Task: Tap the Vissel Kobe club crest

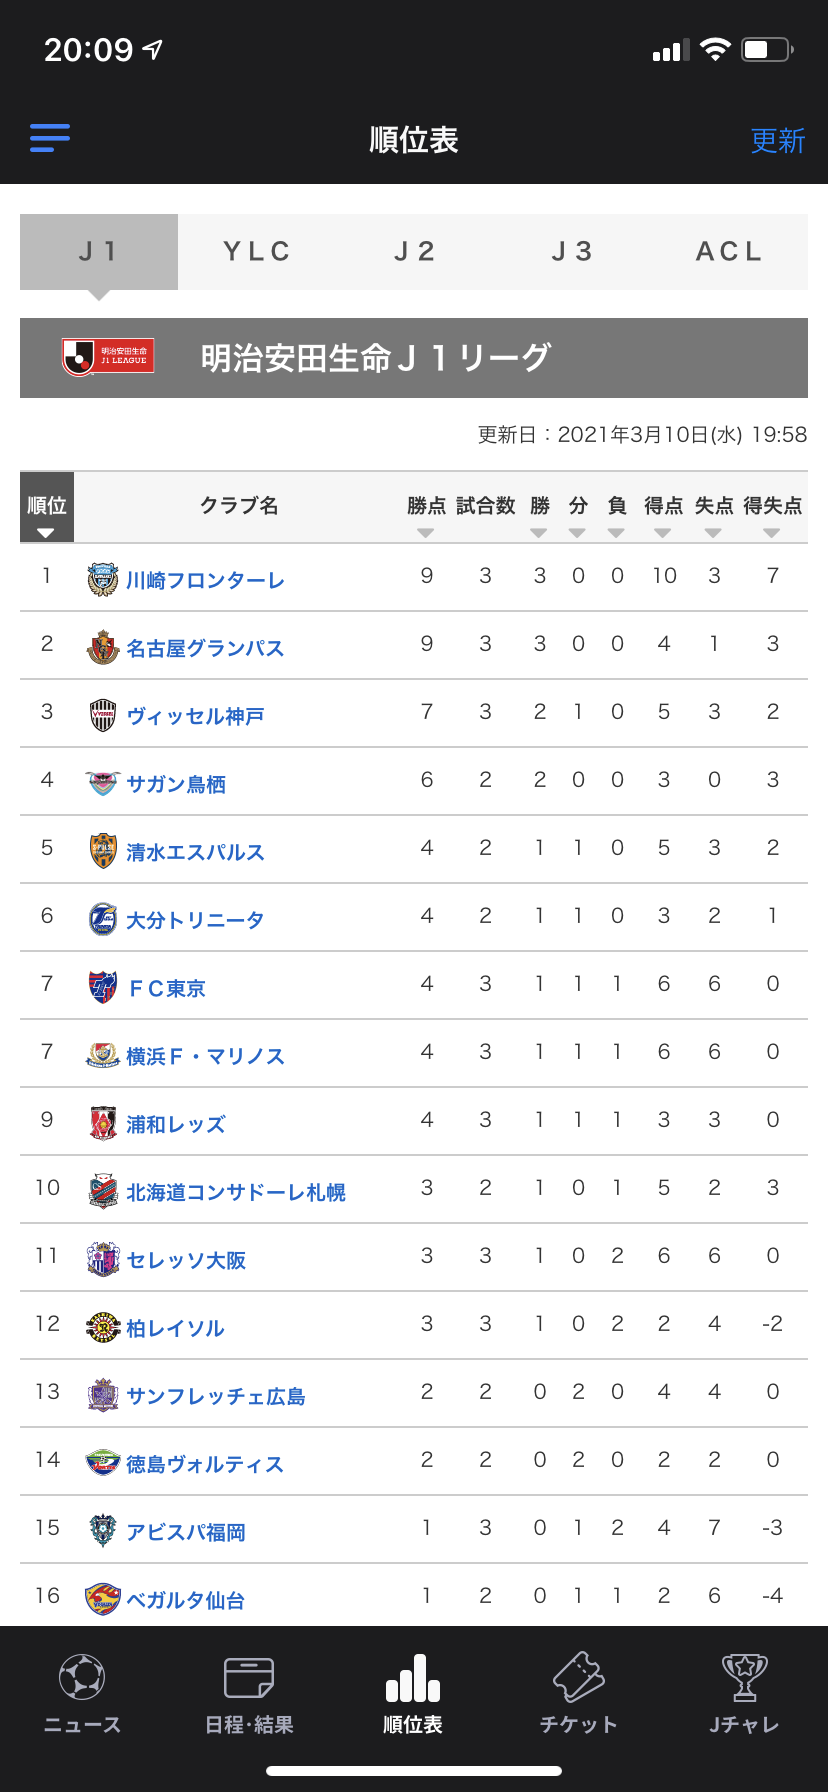Action: coord(103,716)
